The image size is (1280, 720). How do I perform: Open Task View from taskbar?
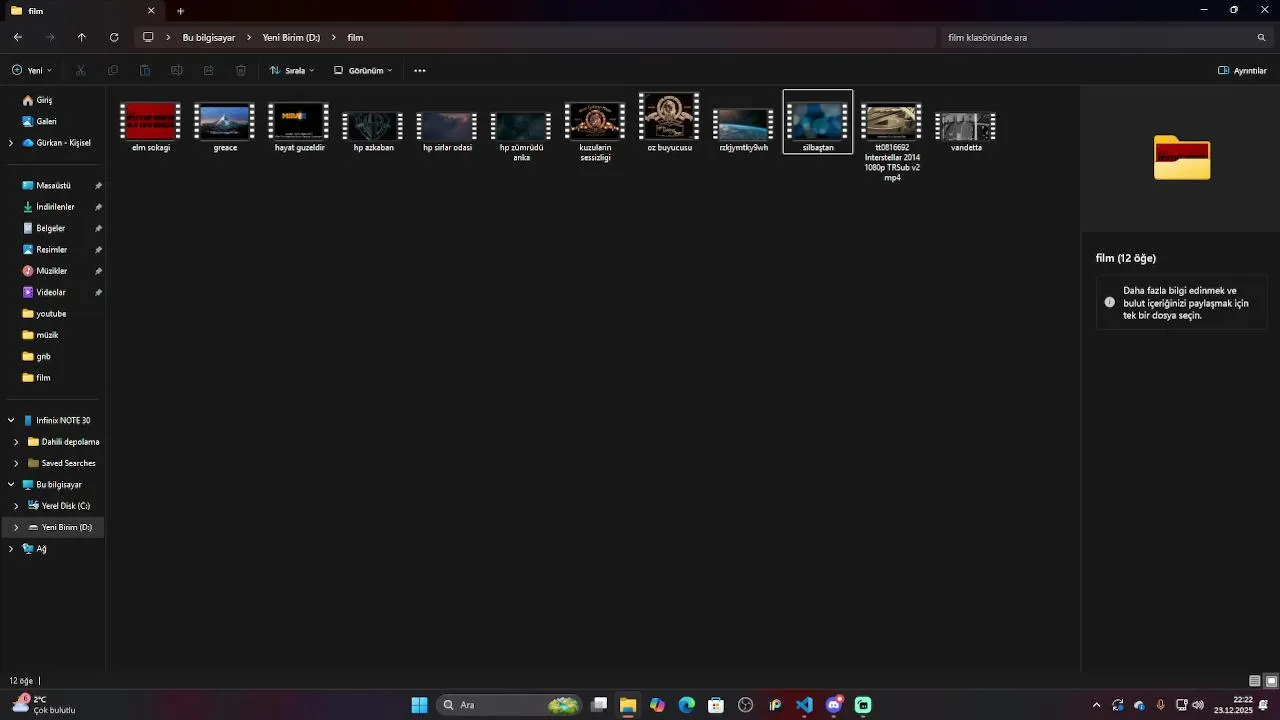[x=599, y=705]
